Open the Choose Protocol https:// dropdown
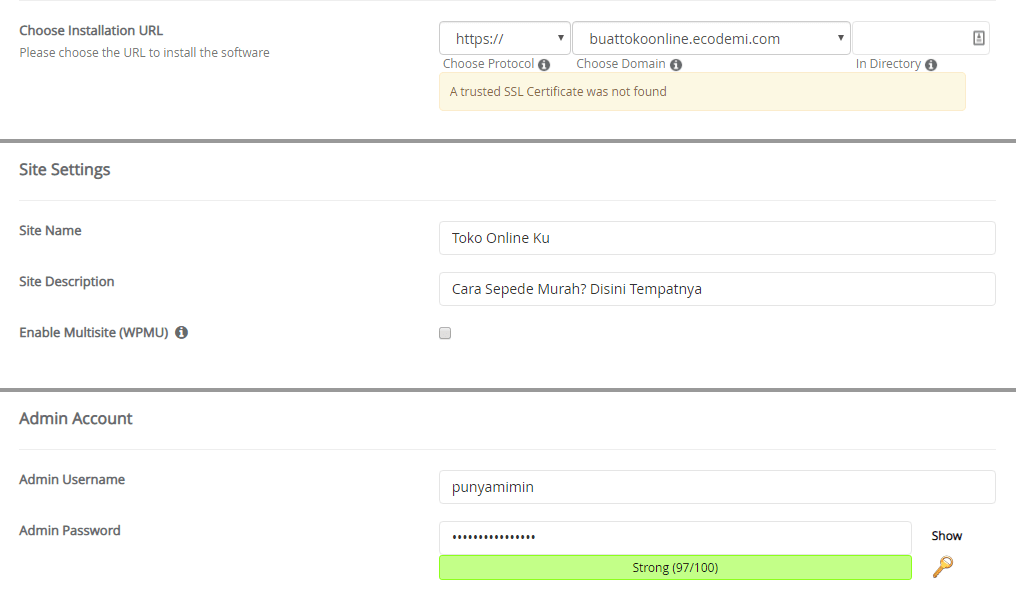 [x=504, y=39]
